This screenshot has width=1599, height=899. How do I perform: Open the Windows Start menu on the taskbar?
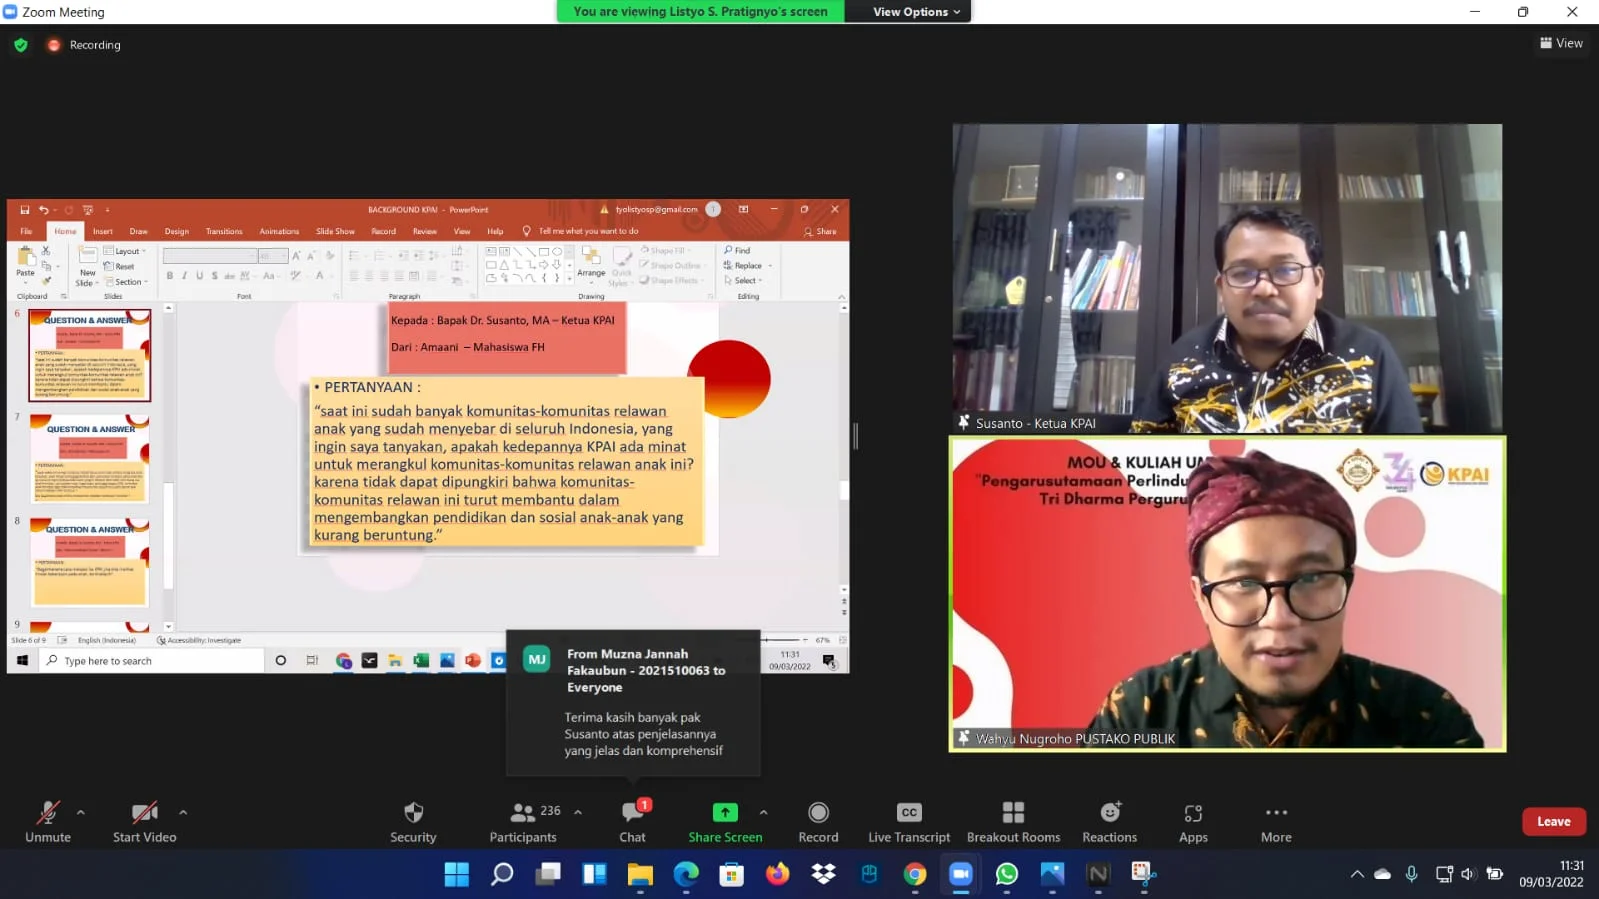pos(456,874)
